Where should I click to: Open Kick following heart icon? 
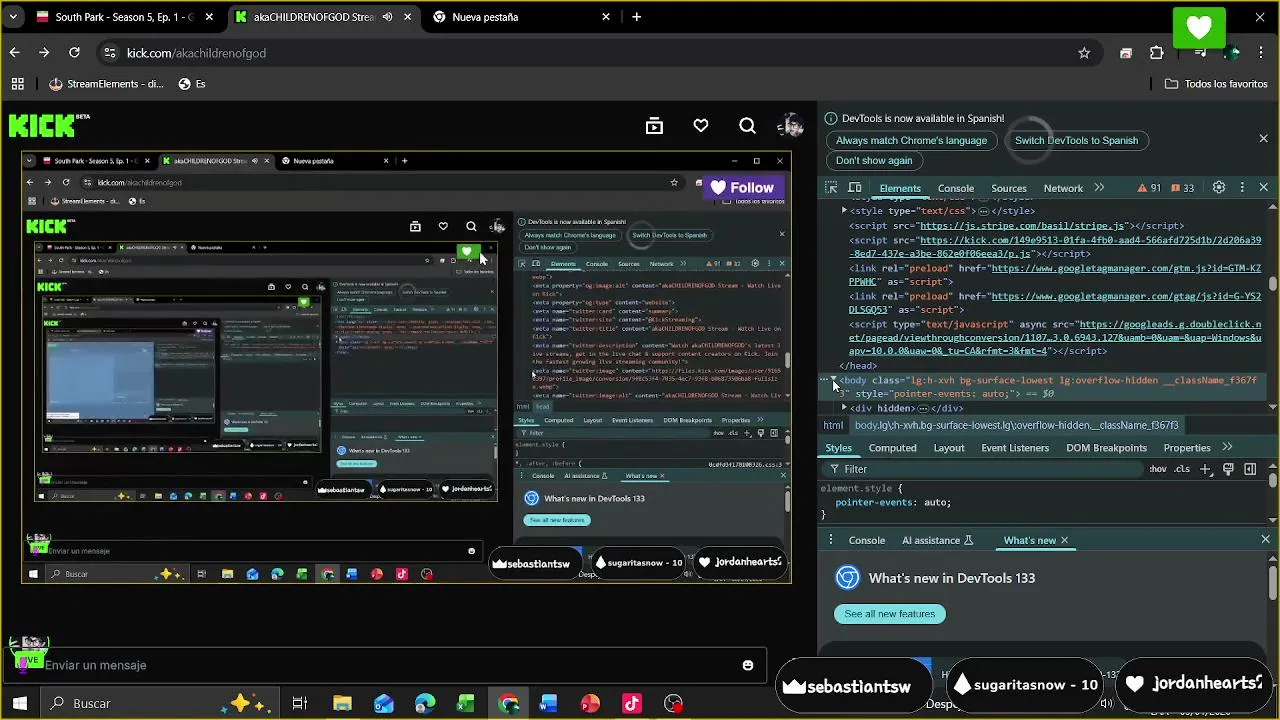pyautogui.click(x=701, y=126)
